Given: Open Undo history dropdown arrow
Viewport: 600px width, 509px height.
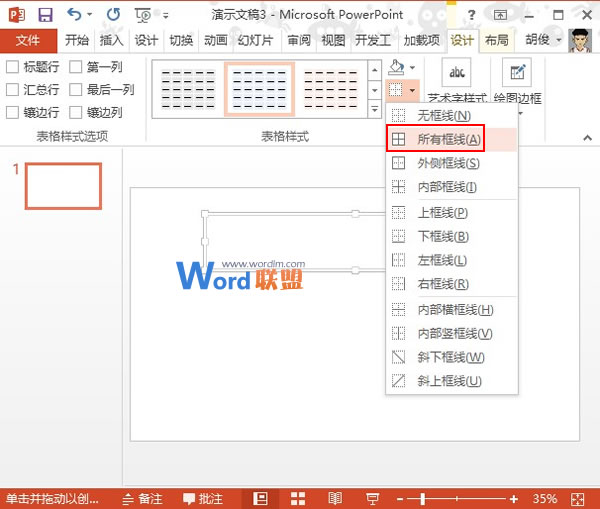Looking at the screenshot, I should coord(89,15).
